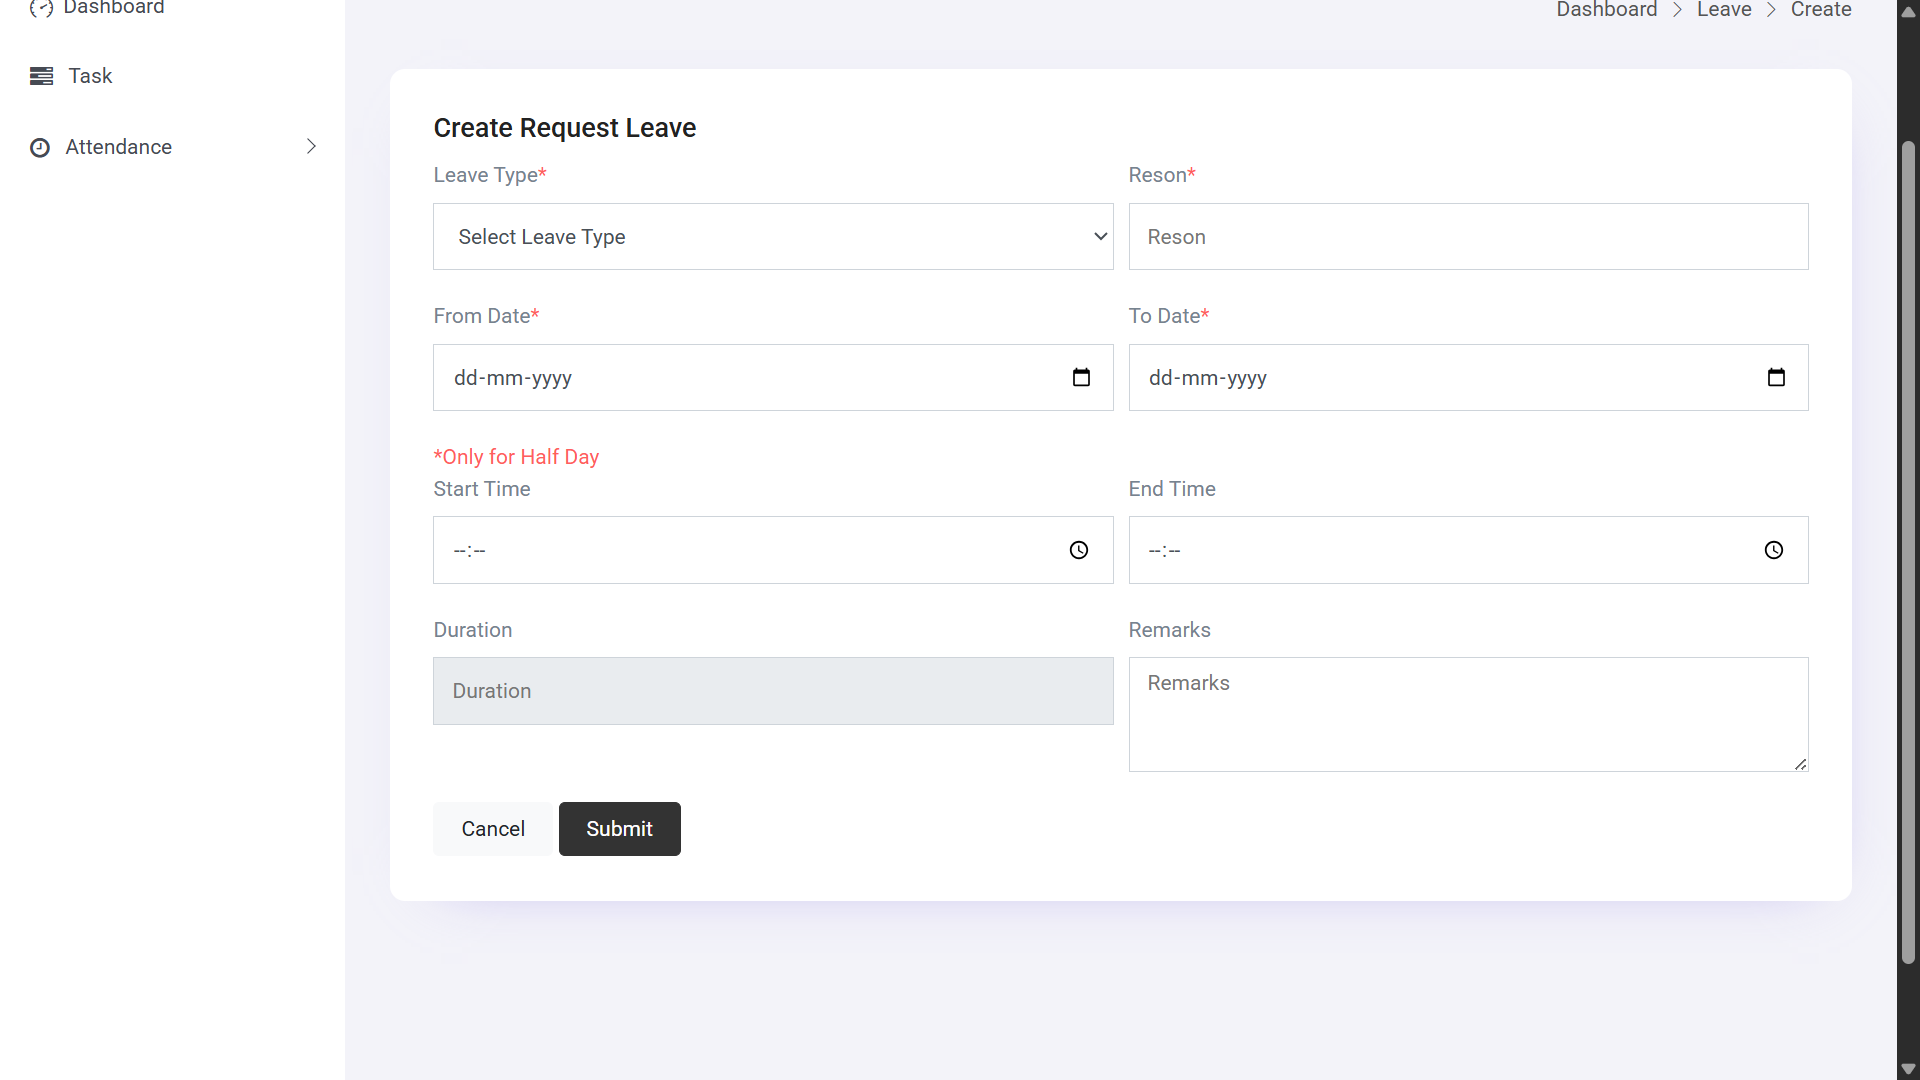
Task: Click the 'End Time' label
Action: (1172, 489)
